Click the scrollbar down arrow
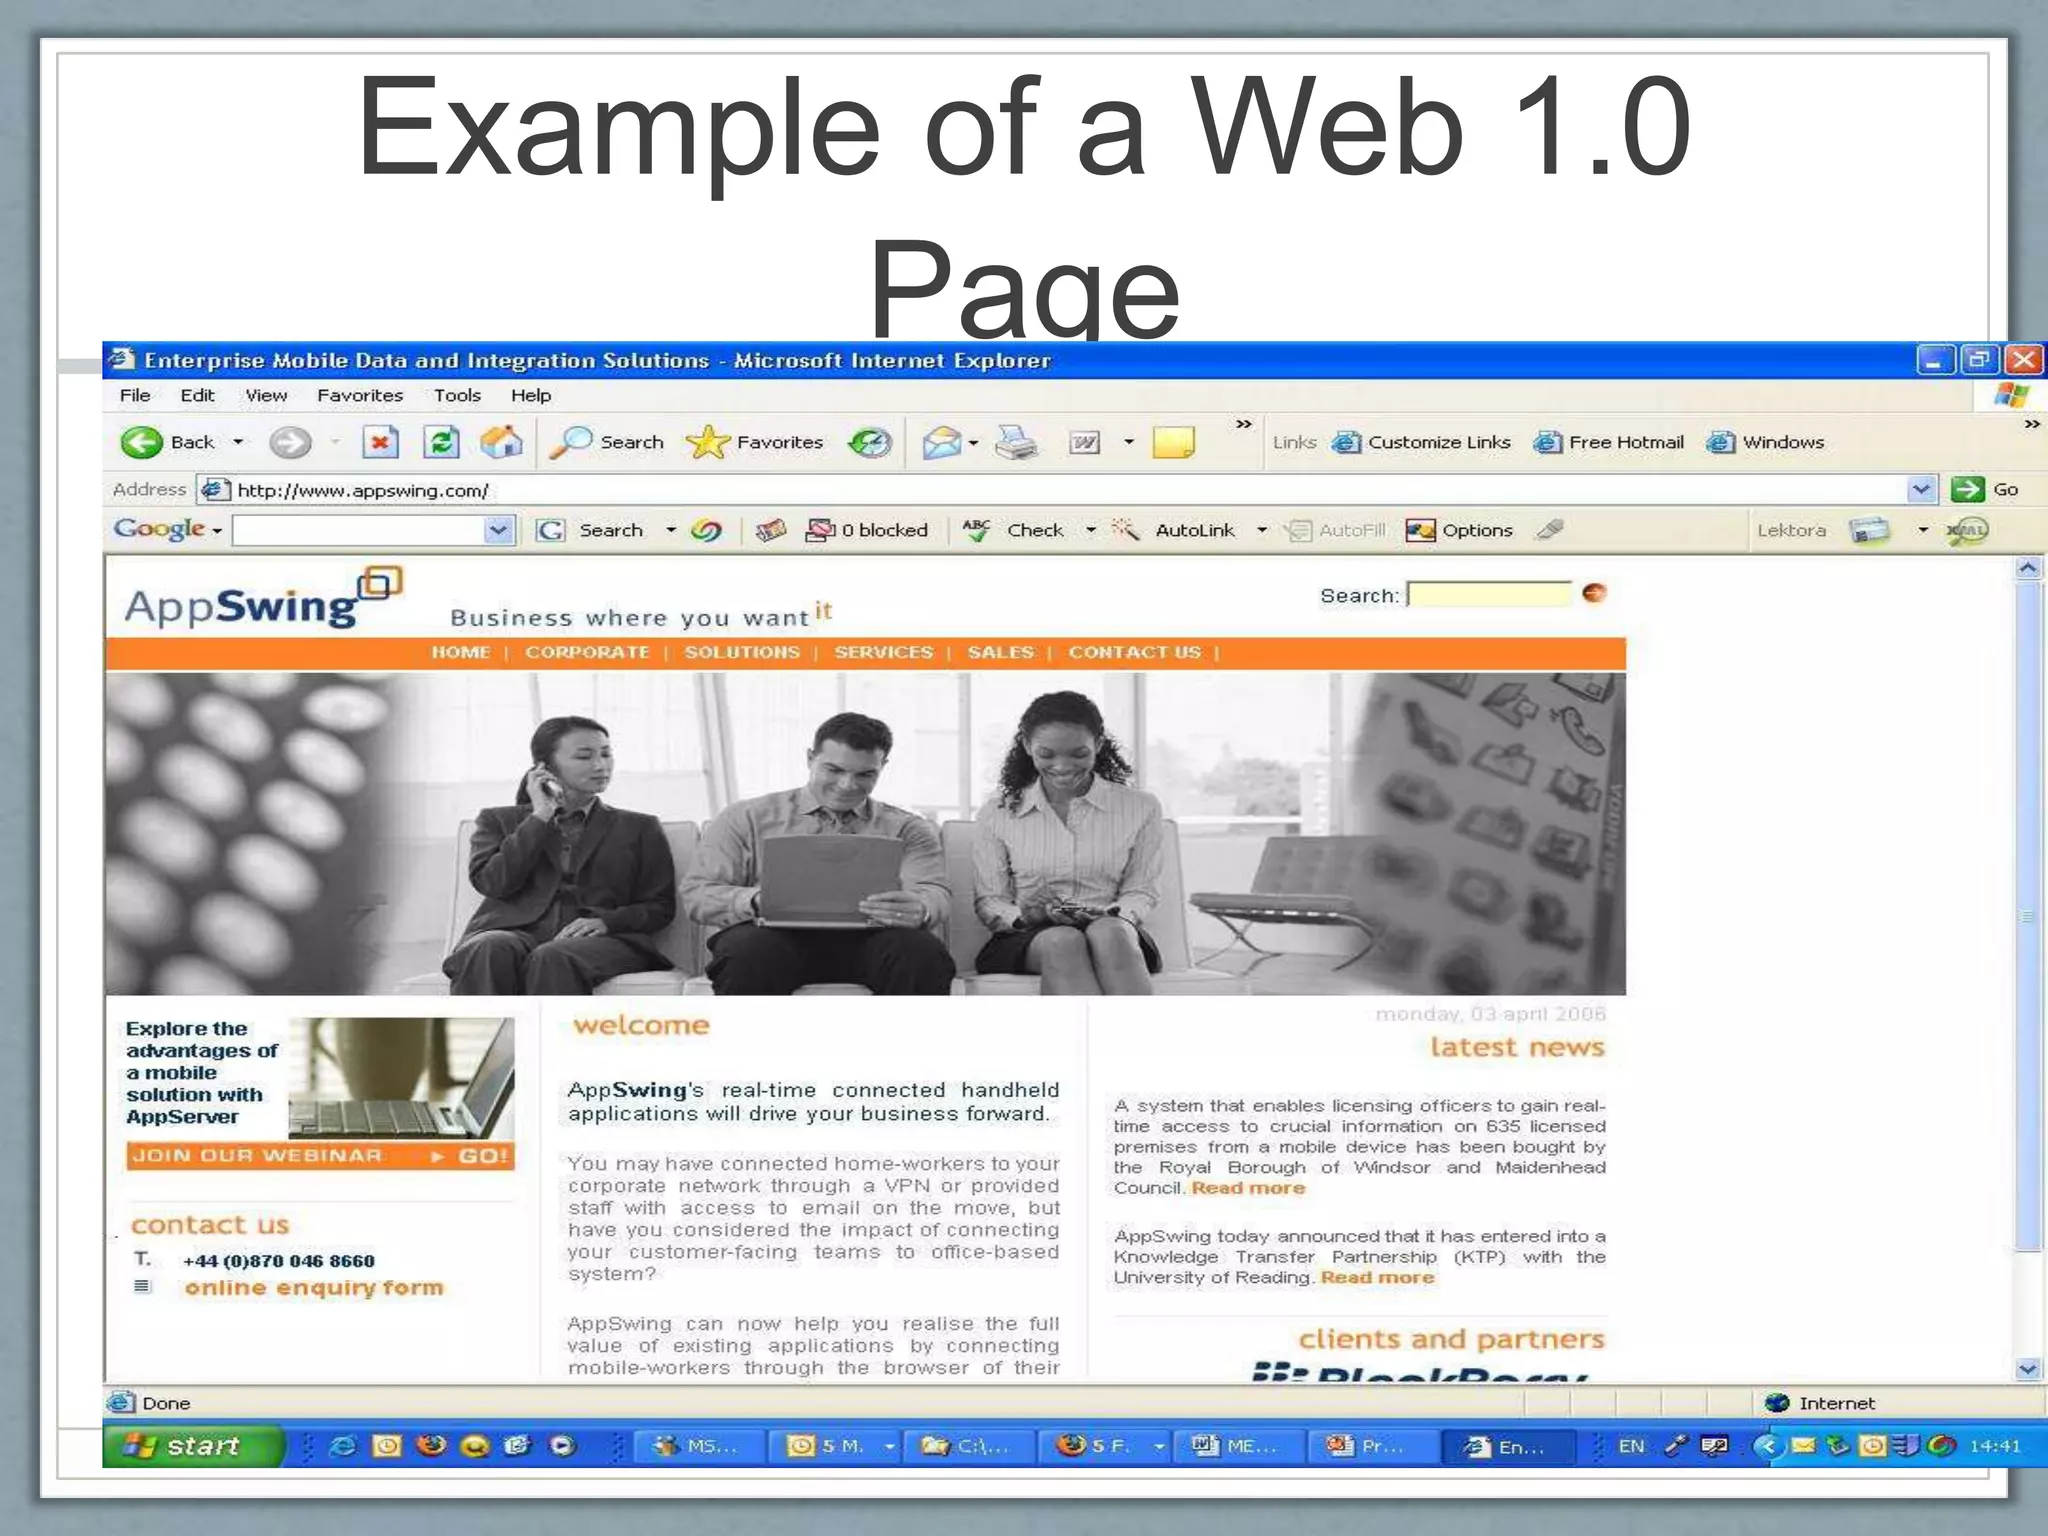Screen dimensions: 2048x1536 coord(2027,1369)
